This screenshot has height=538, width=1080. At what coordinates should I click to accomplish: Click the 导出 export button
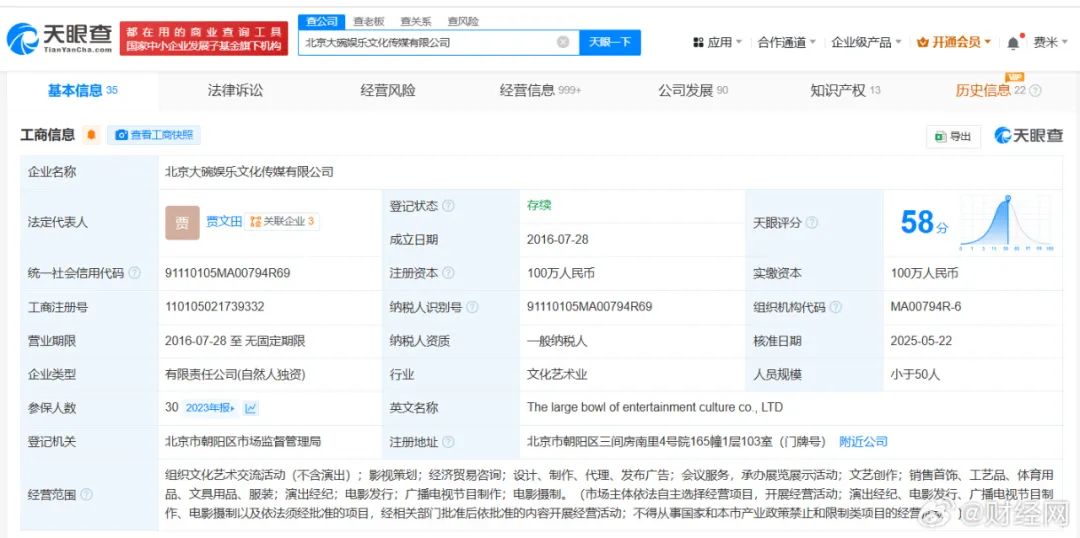tap(953, 136)
